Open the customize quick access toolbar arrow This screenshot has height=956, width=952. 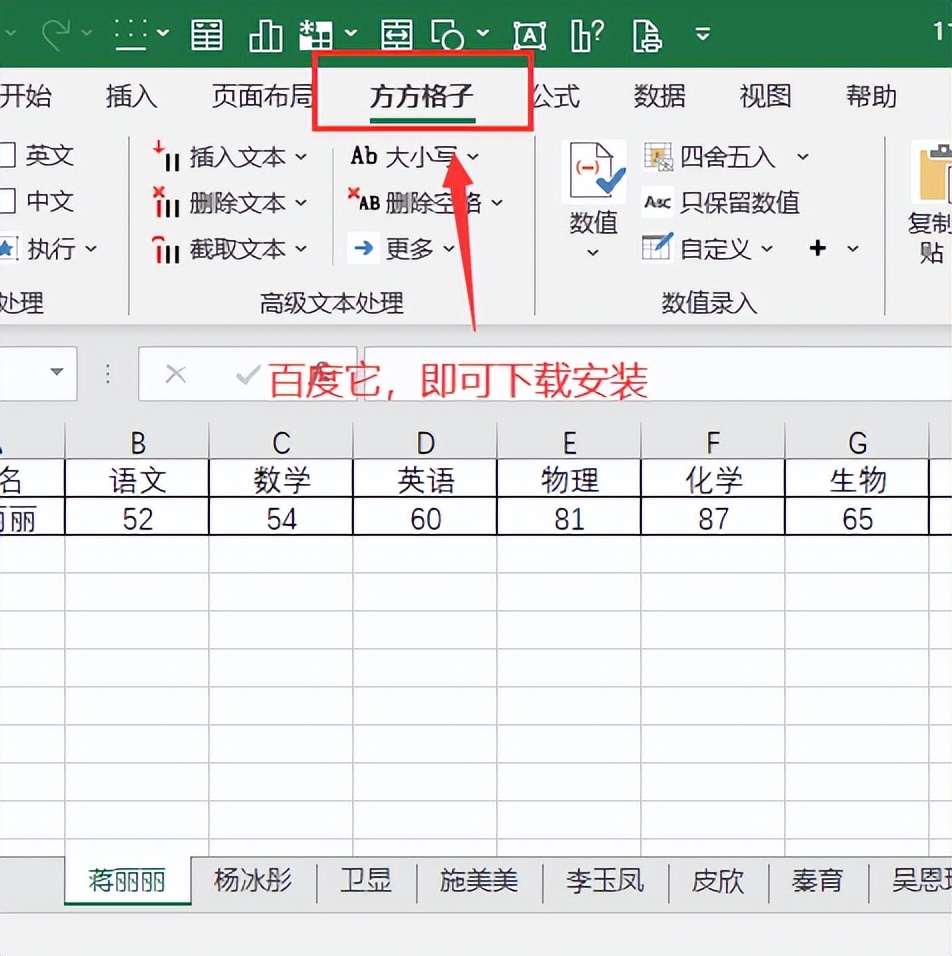(x=703, y=34)
